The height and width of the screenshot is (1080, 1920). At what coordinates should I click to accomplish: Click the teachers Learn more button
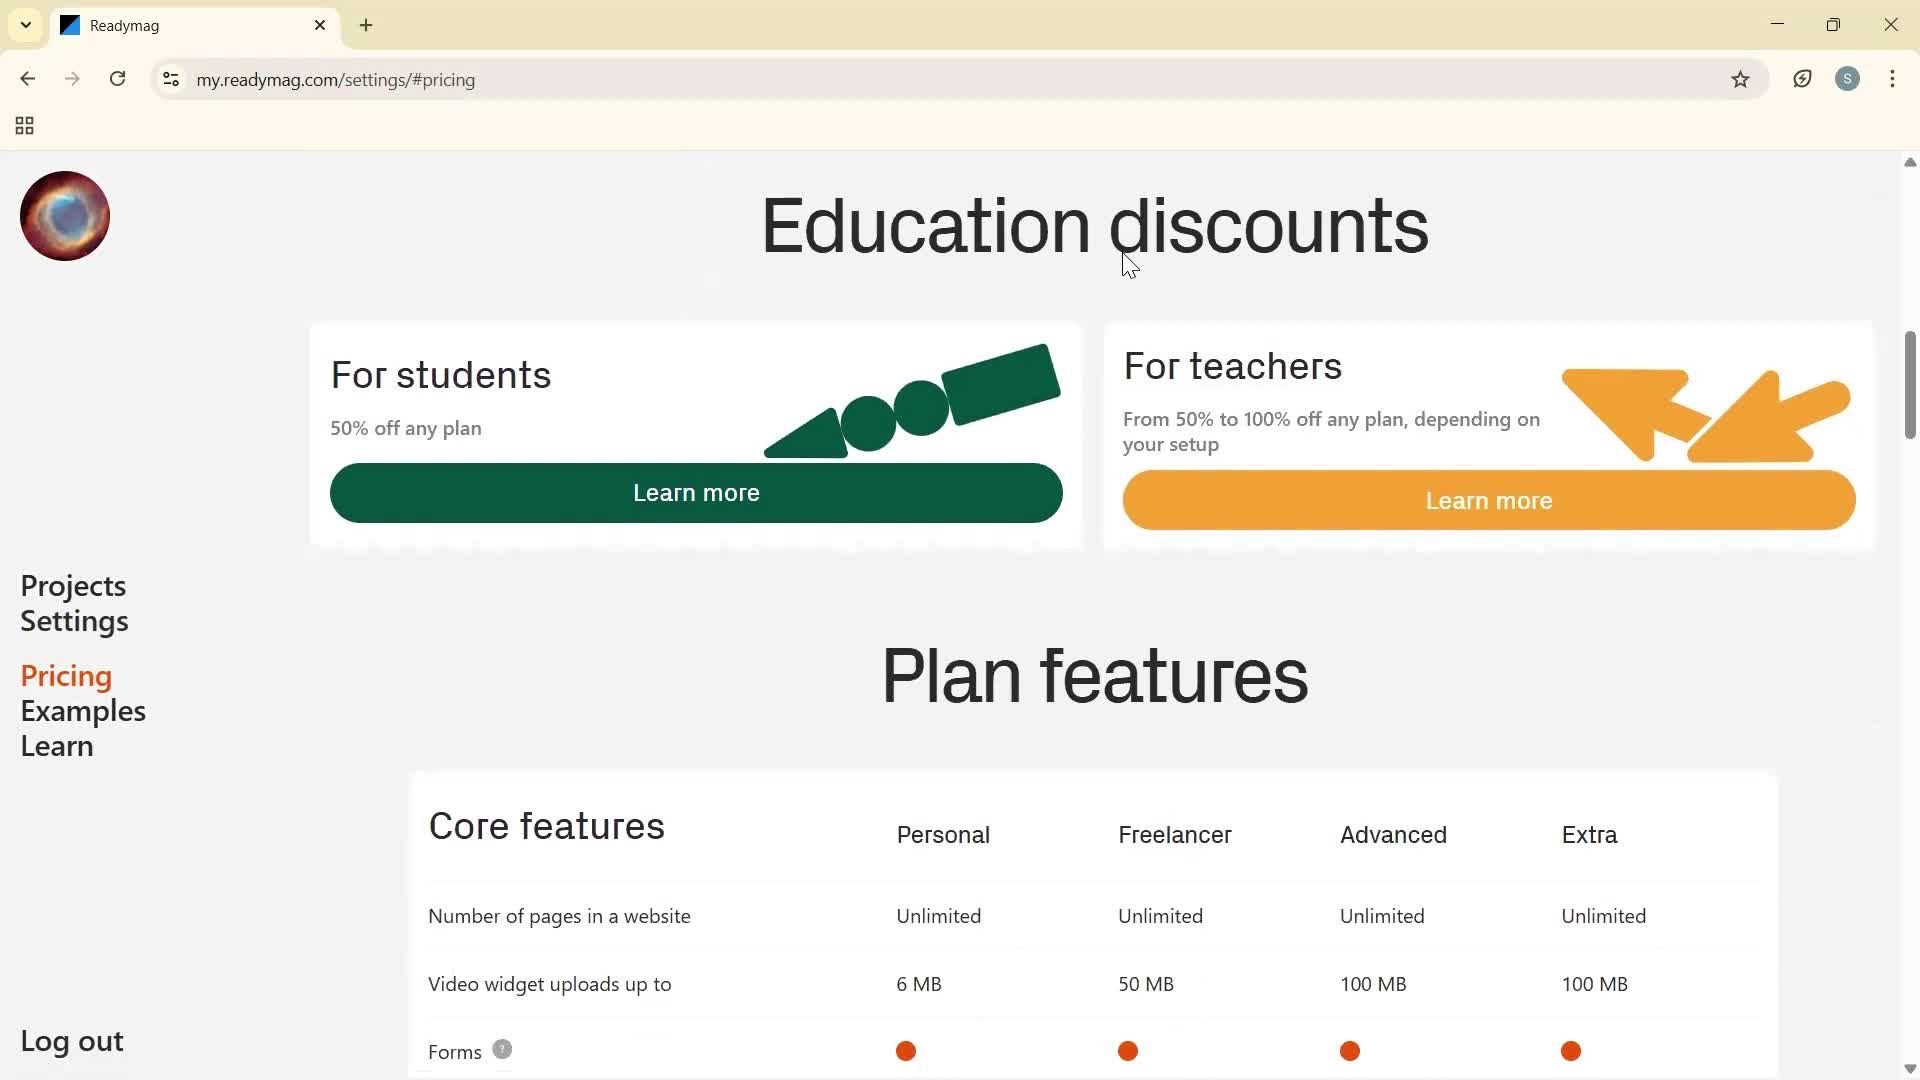click(x=1489, y=501)
